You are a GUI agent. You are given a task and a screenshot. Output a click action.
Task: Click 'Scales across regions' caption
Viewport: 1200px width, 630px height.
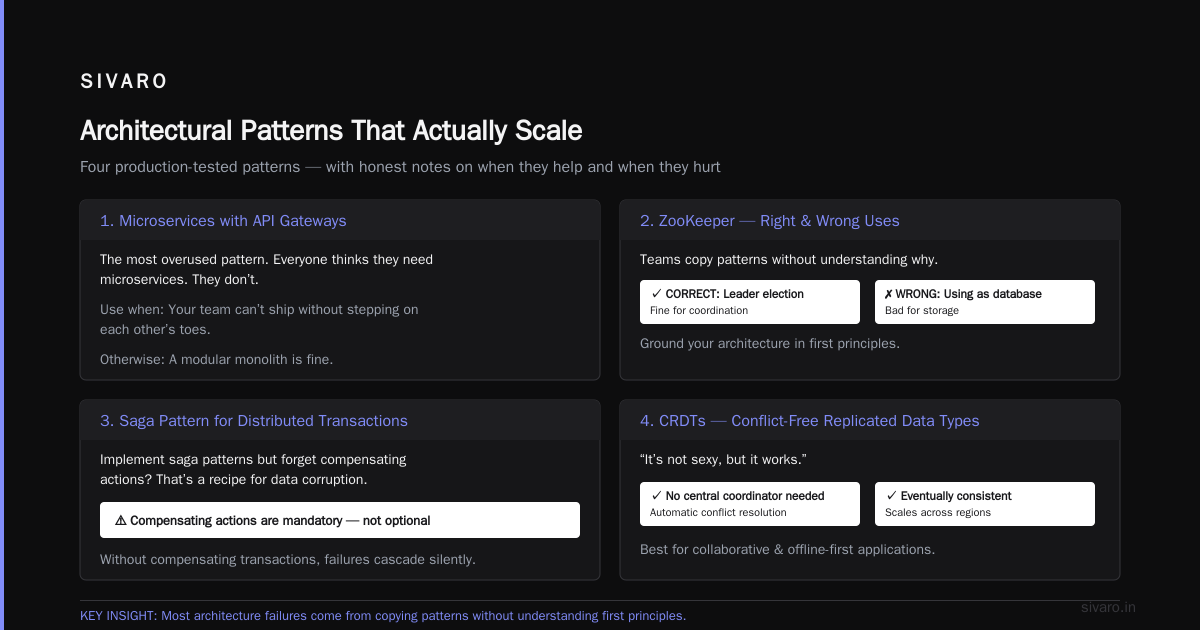pyautogui.click(x=938, y=513)
